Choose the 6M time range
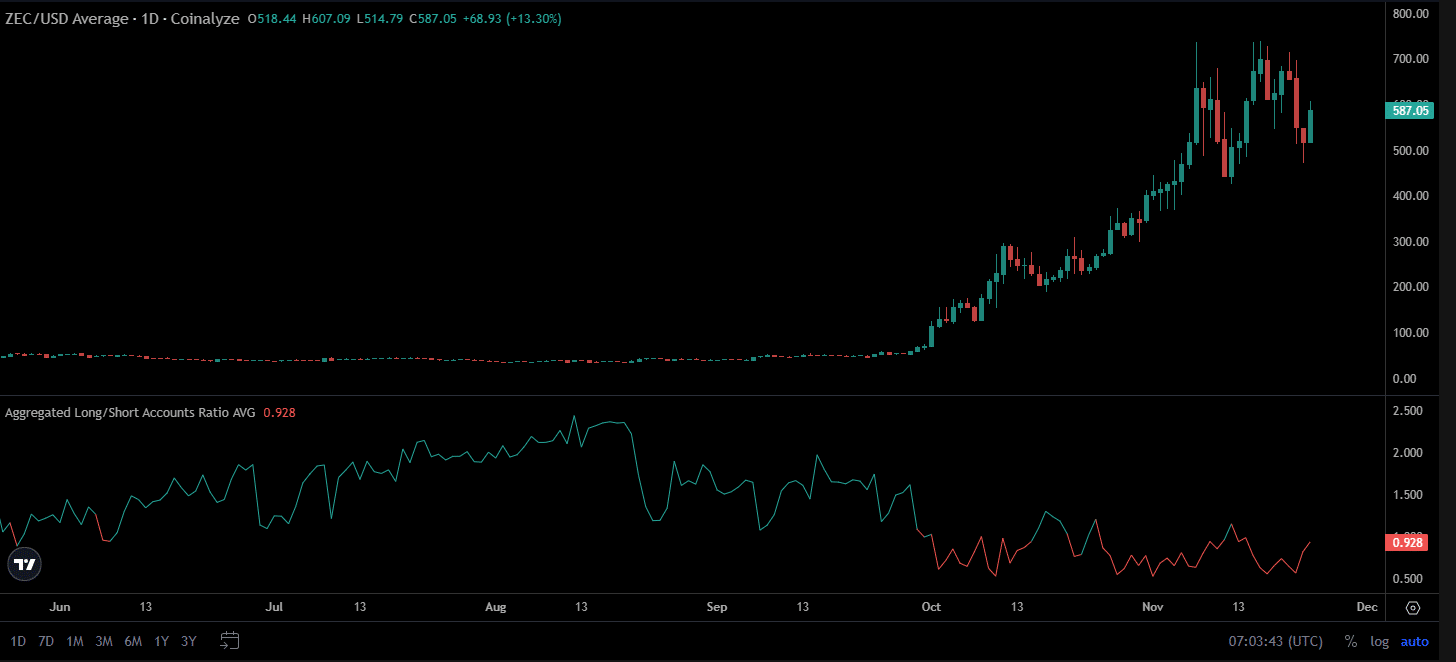This screenshot has height=662, width=1456. pos(133,642)
